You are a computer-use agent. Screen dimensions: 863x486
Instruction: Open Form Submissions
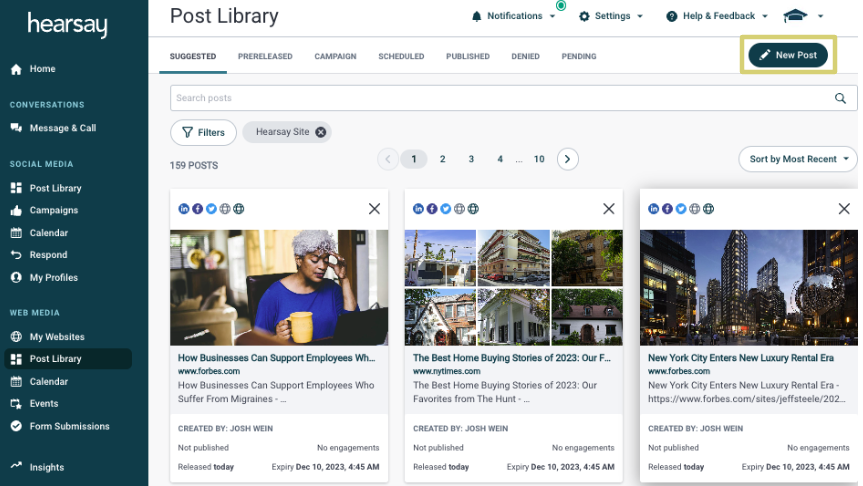coord(60,426)
